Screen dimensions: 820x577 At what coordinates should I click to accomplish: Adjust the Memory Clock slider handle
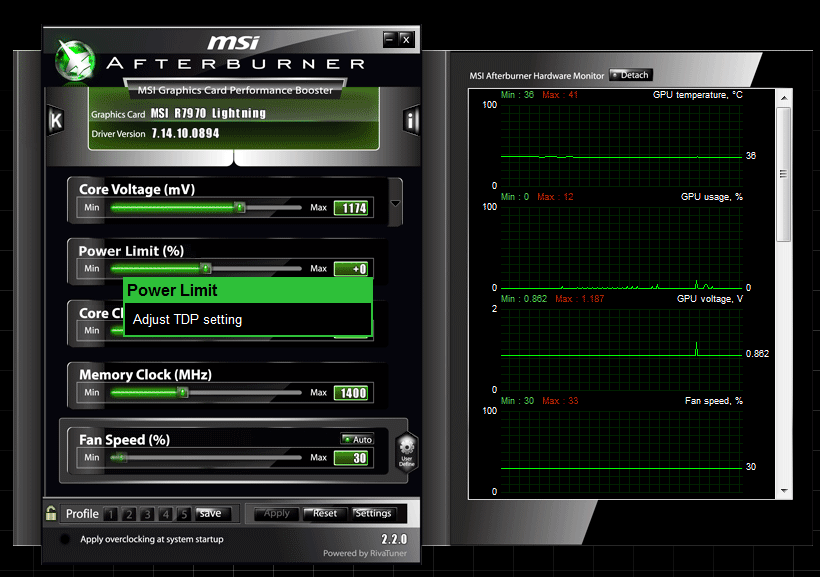183,392
